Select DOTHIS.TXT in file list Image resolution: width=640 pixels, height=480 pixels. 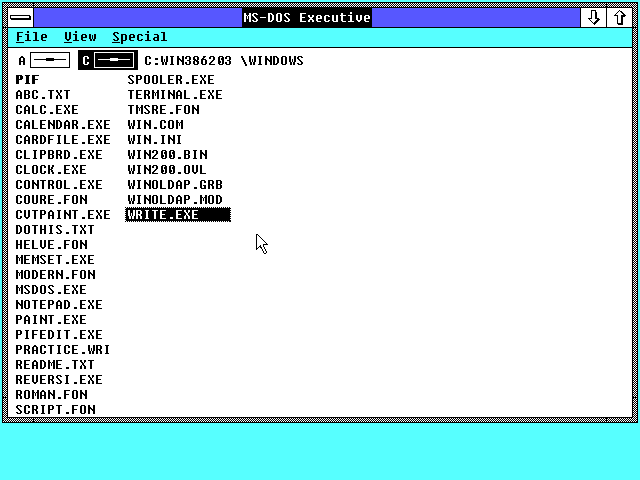(55, 230)
